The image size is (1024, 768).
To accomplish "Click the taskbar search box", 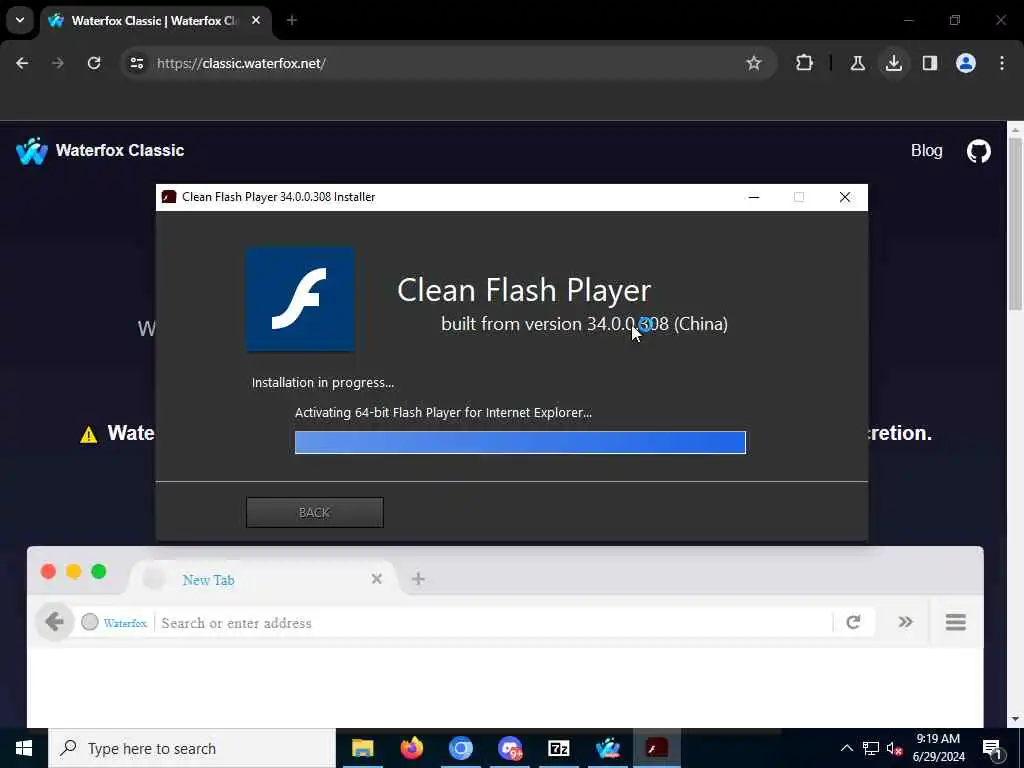I will 191,748.
